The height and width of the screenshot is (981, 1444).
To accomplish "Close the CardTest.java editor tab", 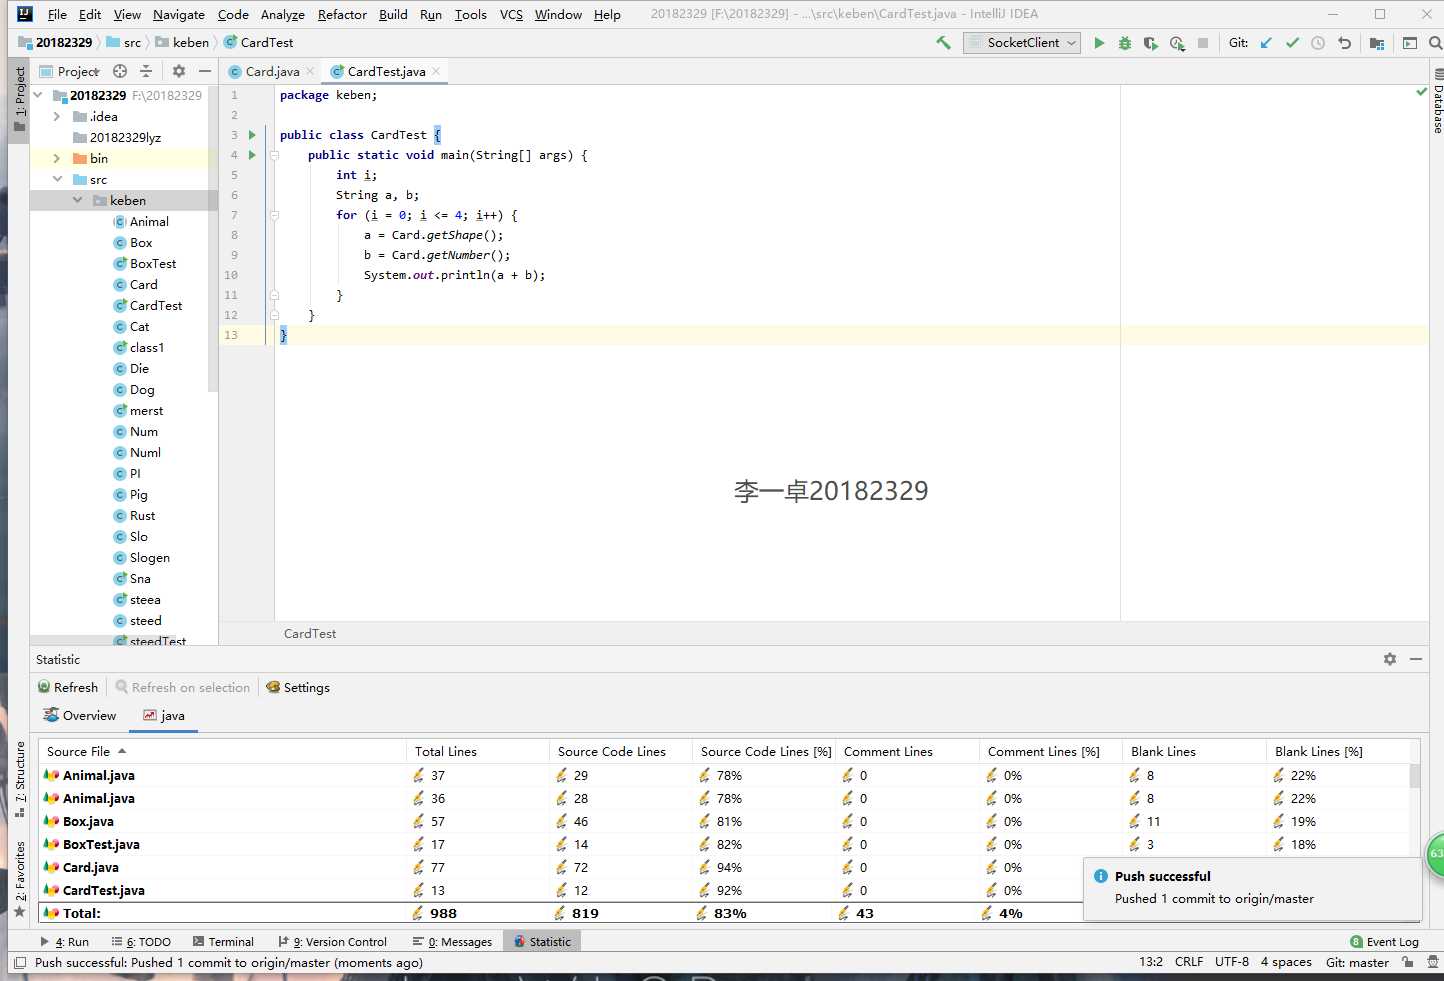I will coord(436,71).
